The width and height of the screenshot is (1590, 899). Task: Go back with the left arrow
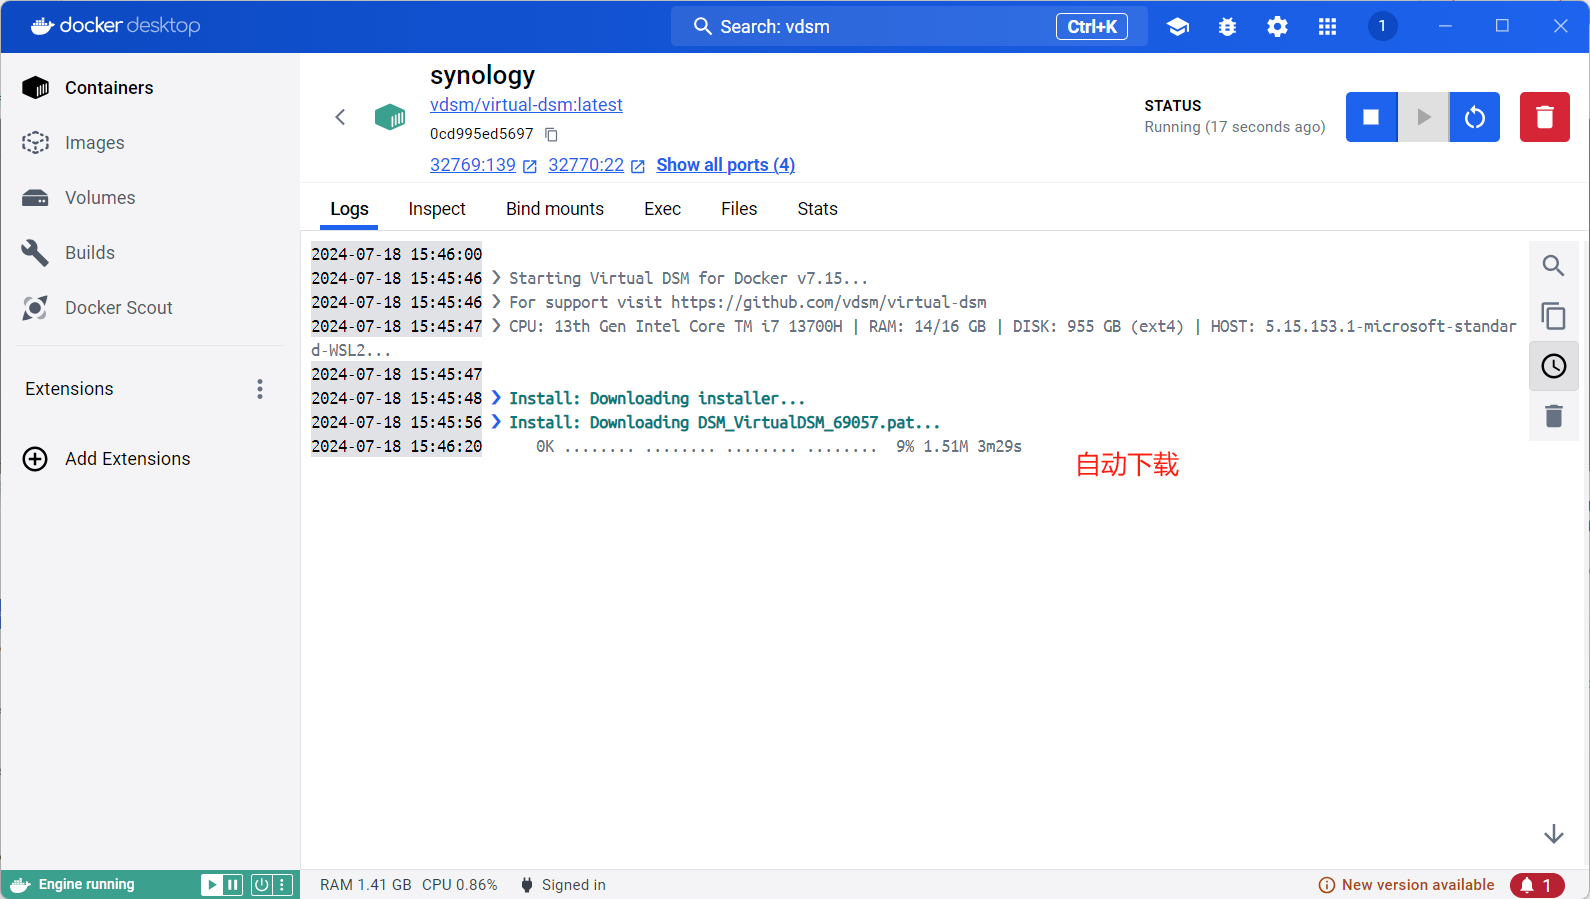click(340, 117)
